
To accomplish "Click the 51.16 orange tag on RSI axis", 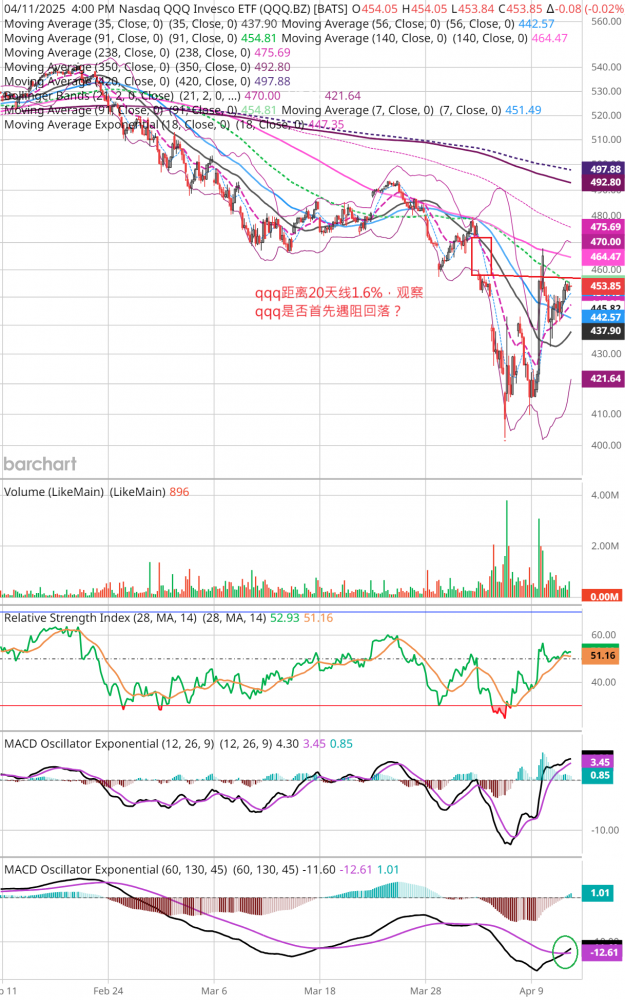I will coord(602,656).
